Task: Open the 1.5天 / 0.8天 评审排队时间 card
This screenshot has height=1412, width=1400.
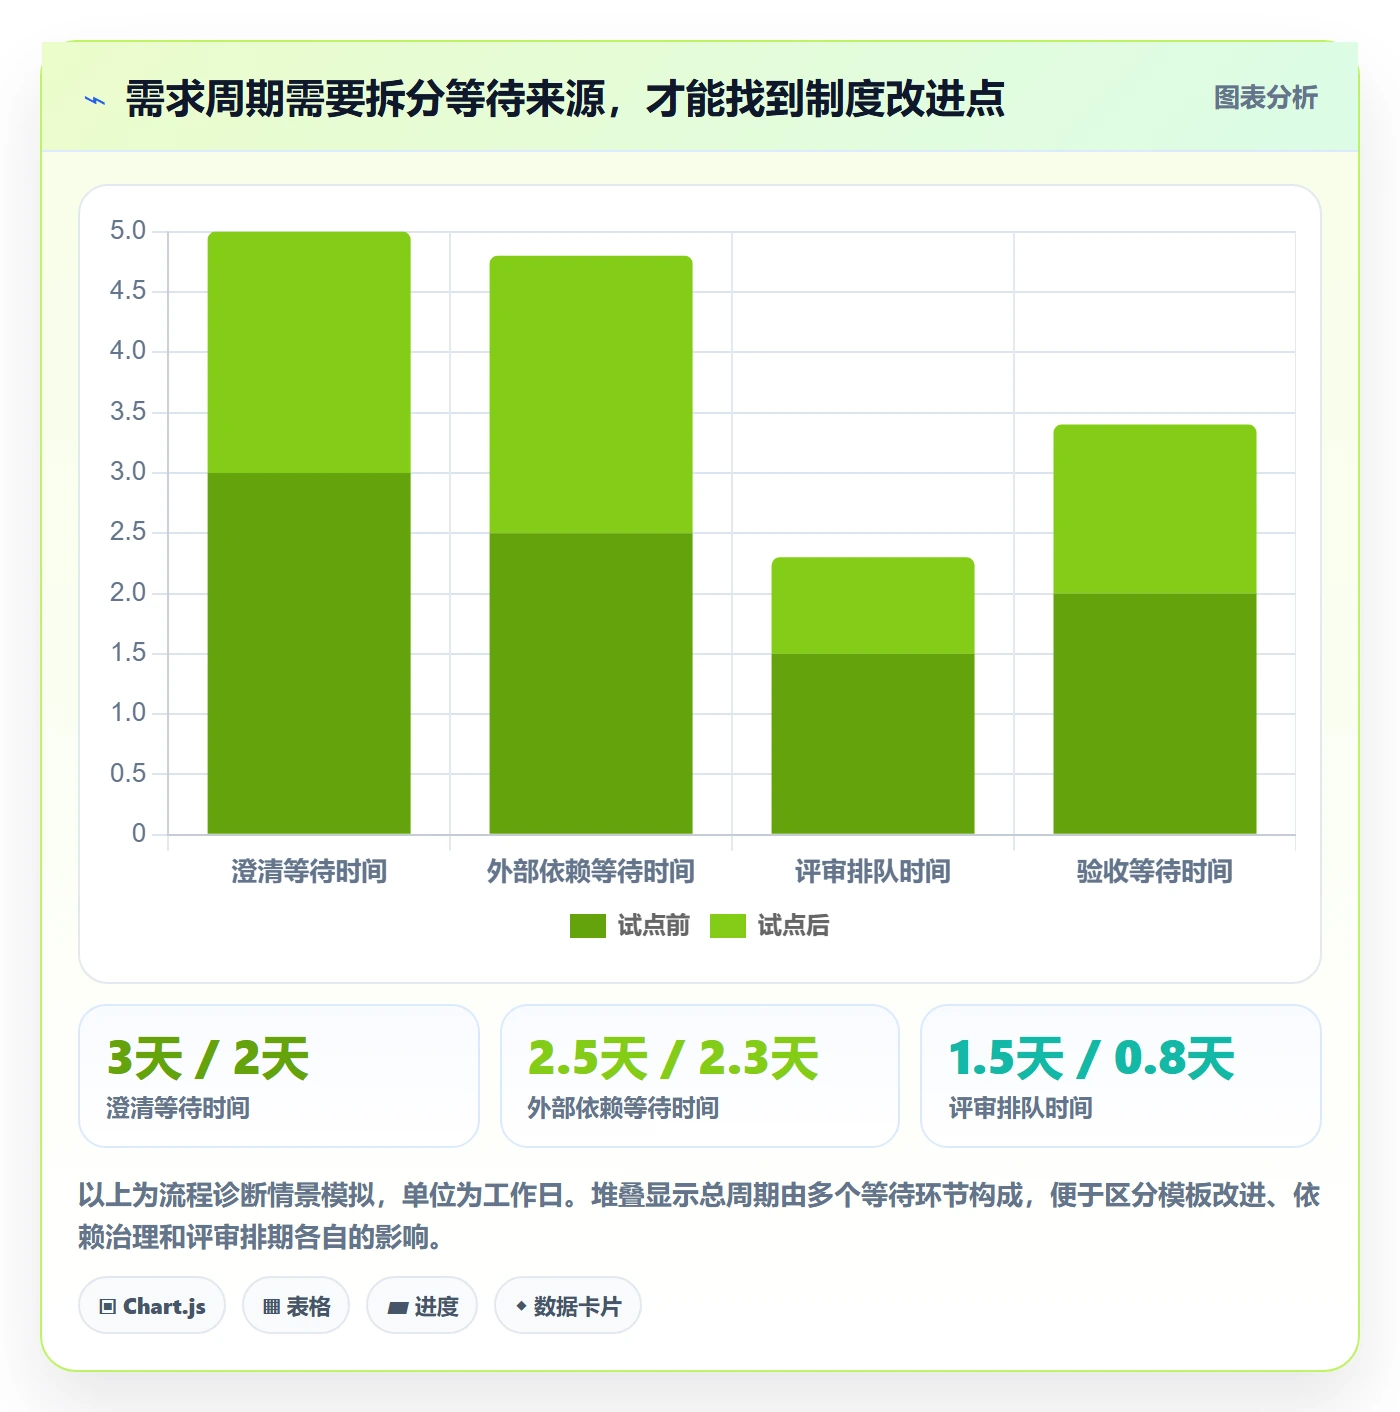Action: pos(1121,1076)
